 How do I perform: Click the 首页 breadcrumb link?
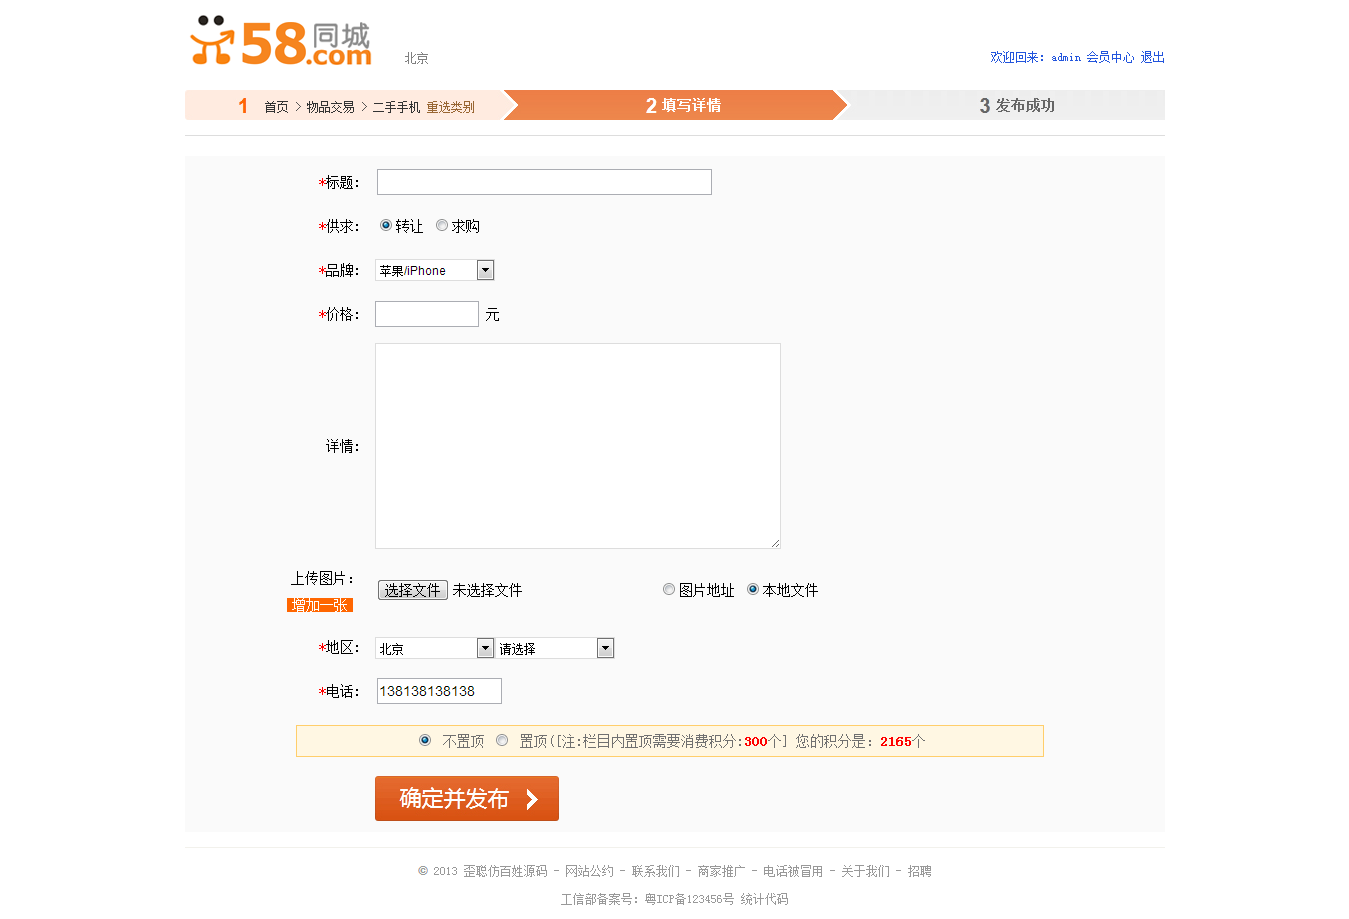tap(276, 107)
